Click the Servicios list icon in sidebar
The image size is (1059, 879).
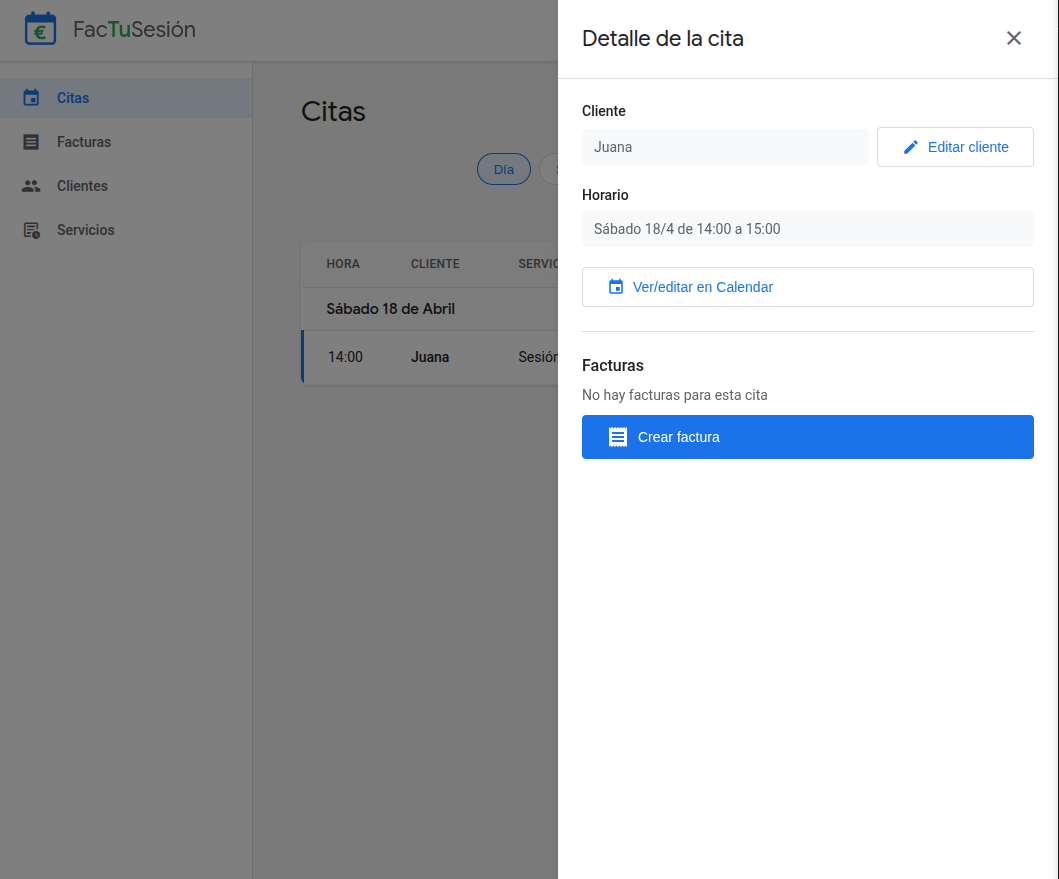point(31,230)
